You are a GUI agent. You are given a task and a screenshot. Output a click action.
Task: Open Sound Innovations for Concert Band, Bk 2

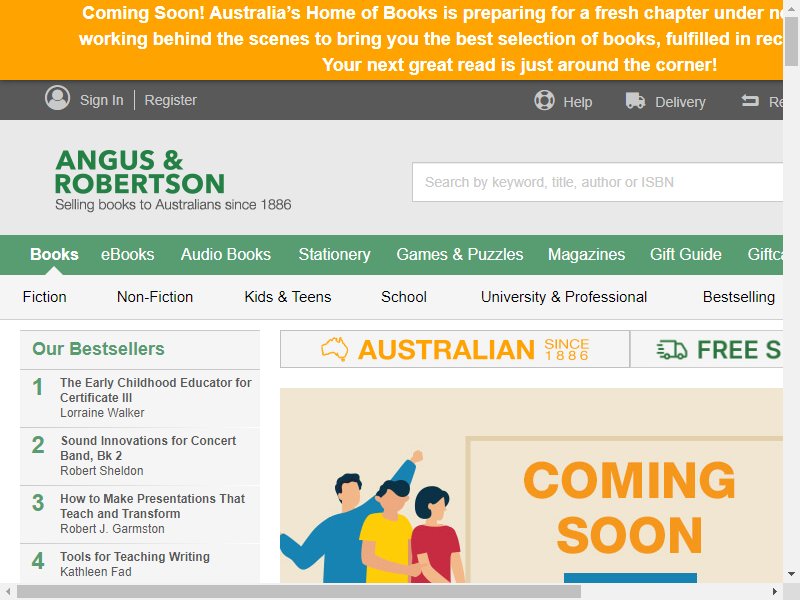[x=148, y=448]
